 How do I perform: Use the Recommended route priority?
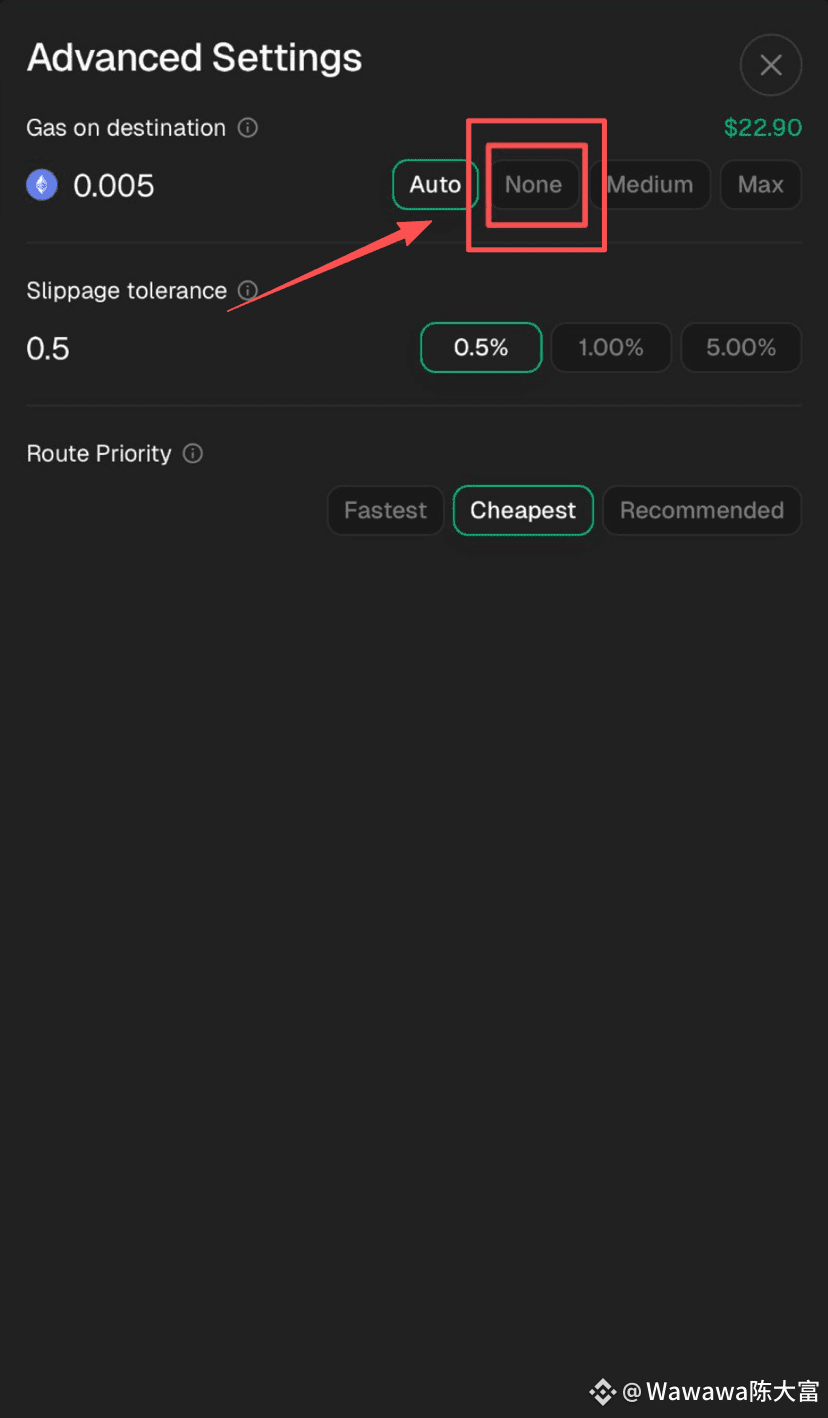coord(702,511)
